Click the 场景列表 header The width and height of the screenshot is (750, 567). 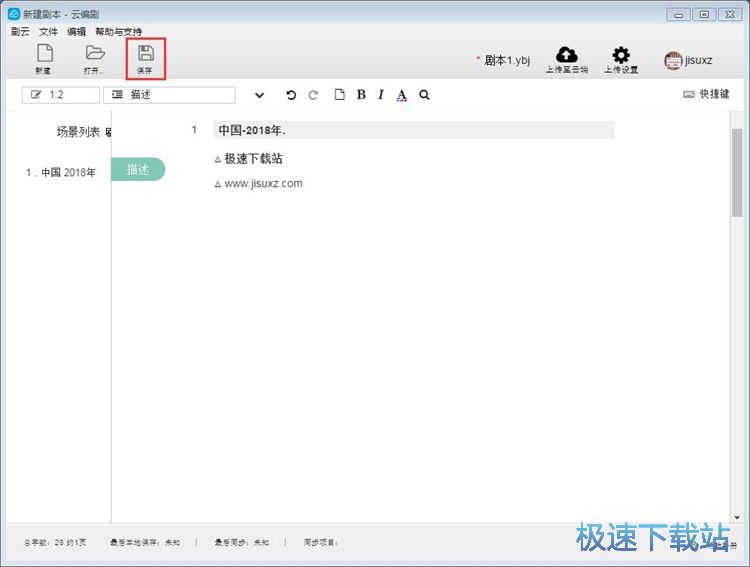[x=78, y=132]
